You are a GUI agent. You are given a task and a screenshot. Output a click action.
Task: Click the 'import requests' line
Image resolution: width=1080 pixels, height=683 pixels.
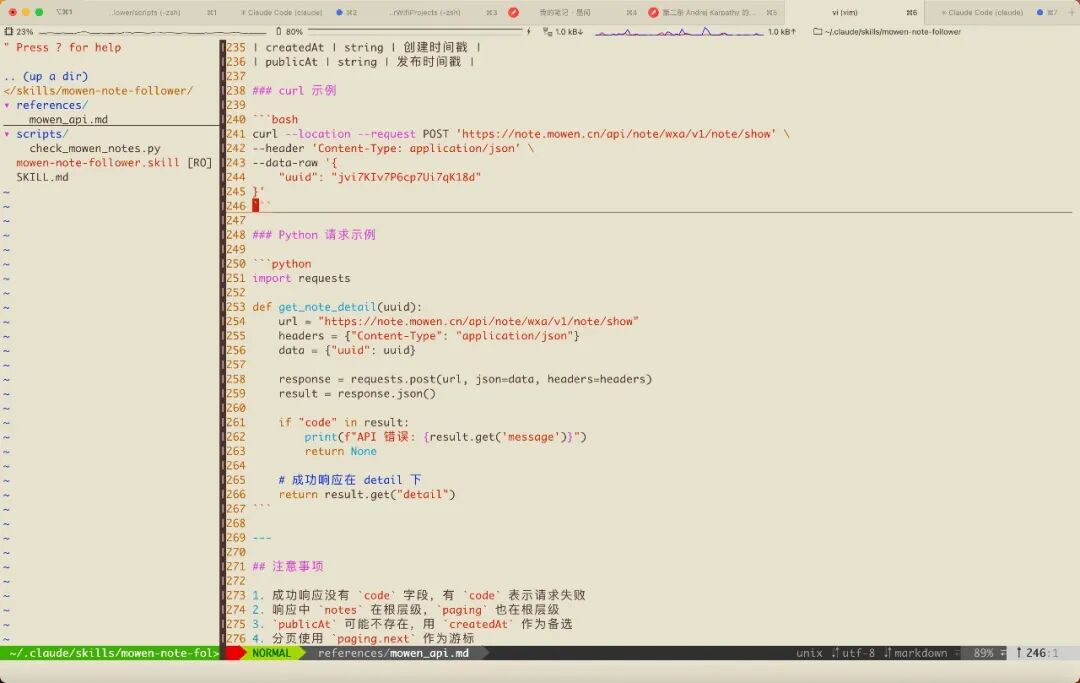(301, 278)
